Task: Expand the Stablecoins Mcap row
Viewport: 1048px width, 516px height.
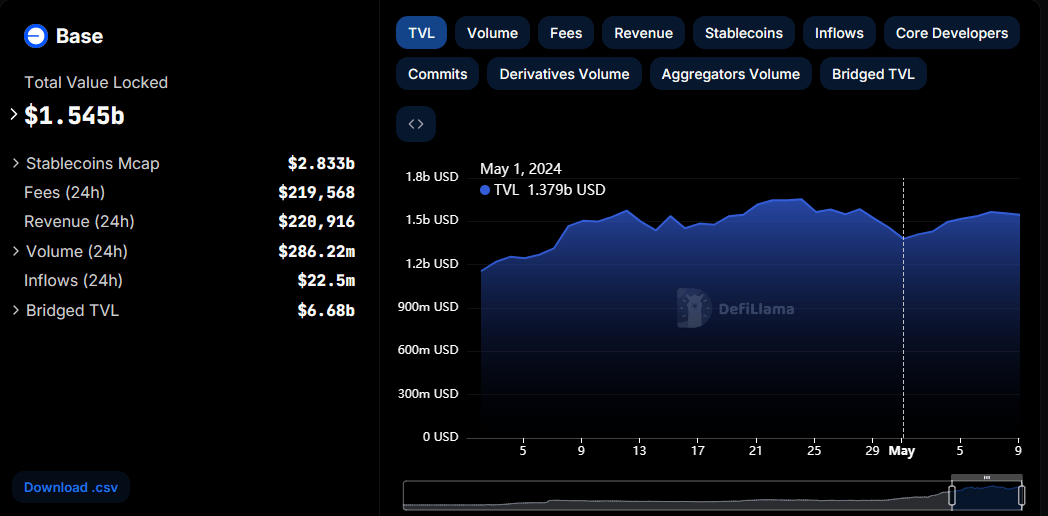Action: coord(16,163)
